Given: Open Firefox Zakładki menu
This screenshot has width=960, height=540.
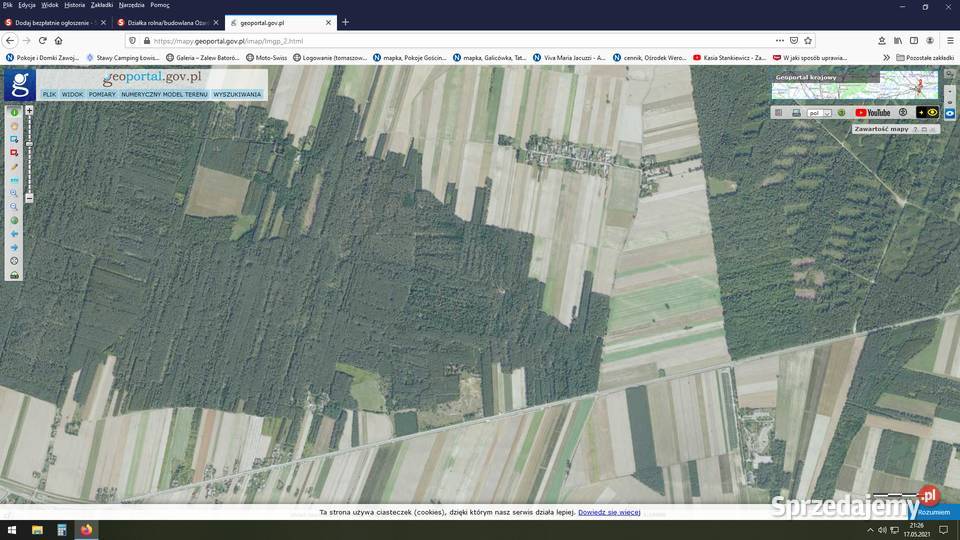Looking at the screenshot, I should click(102, 5).
